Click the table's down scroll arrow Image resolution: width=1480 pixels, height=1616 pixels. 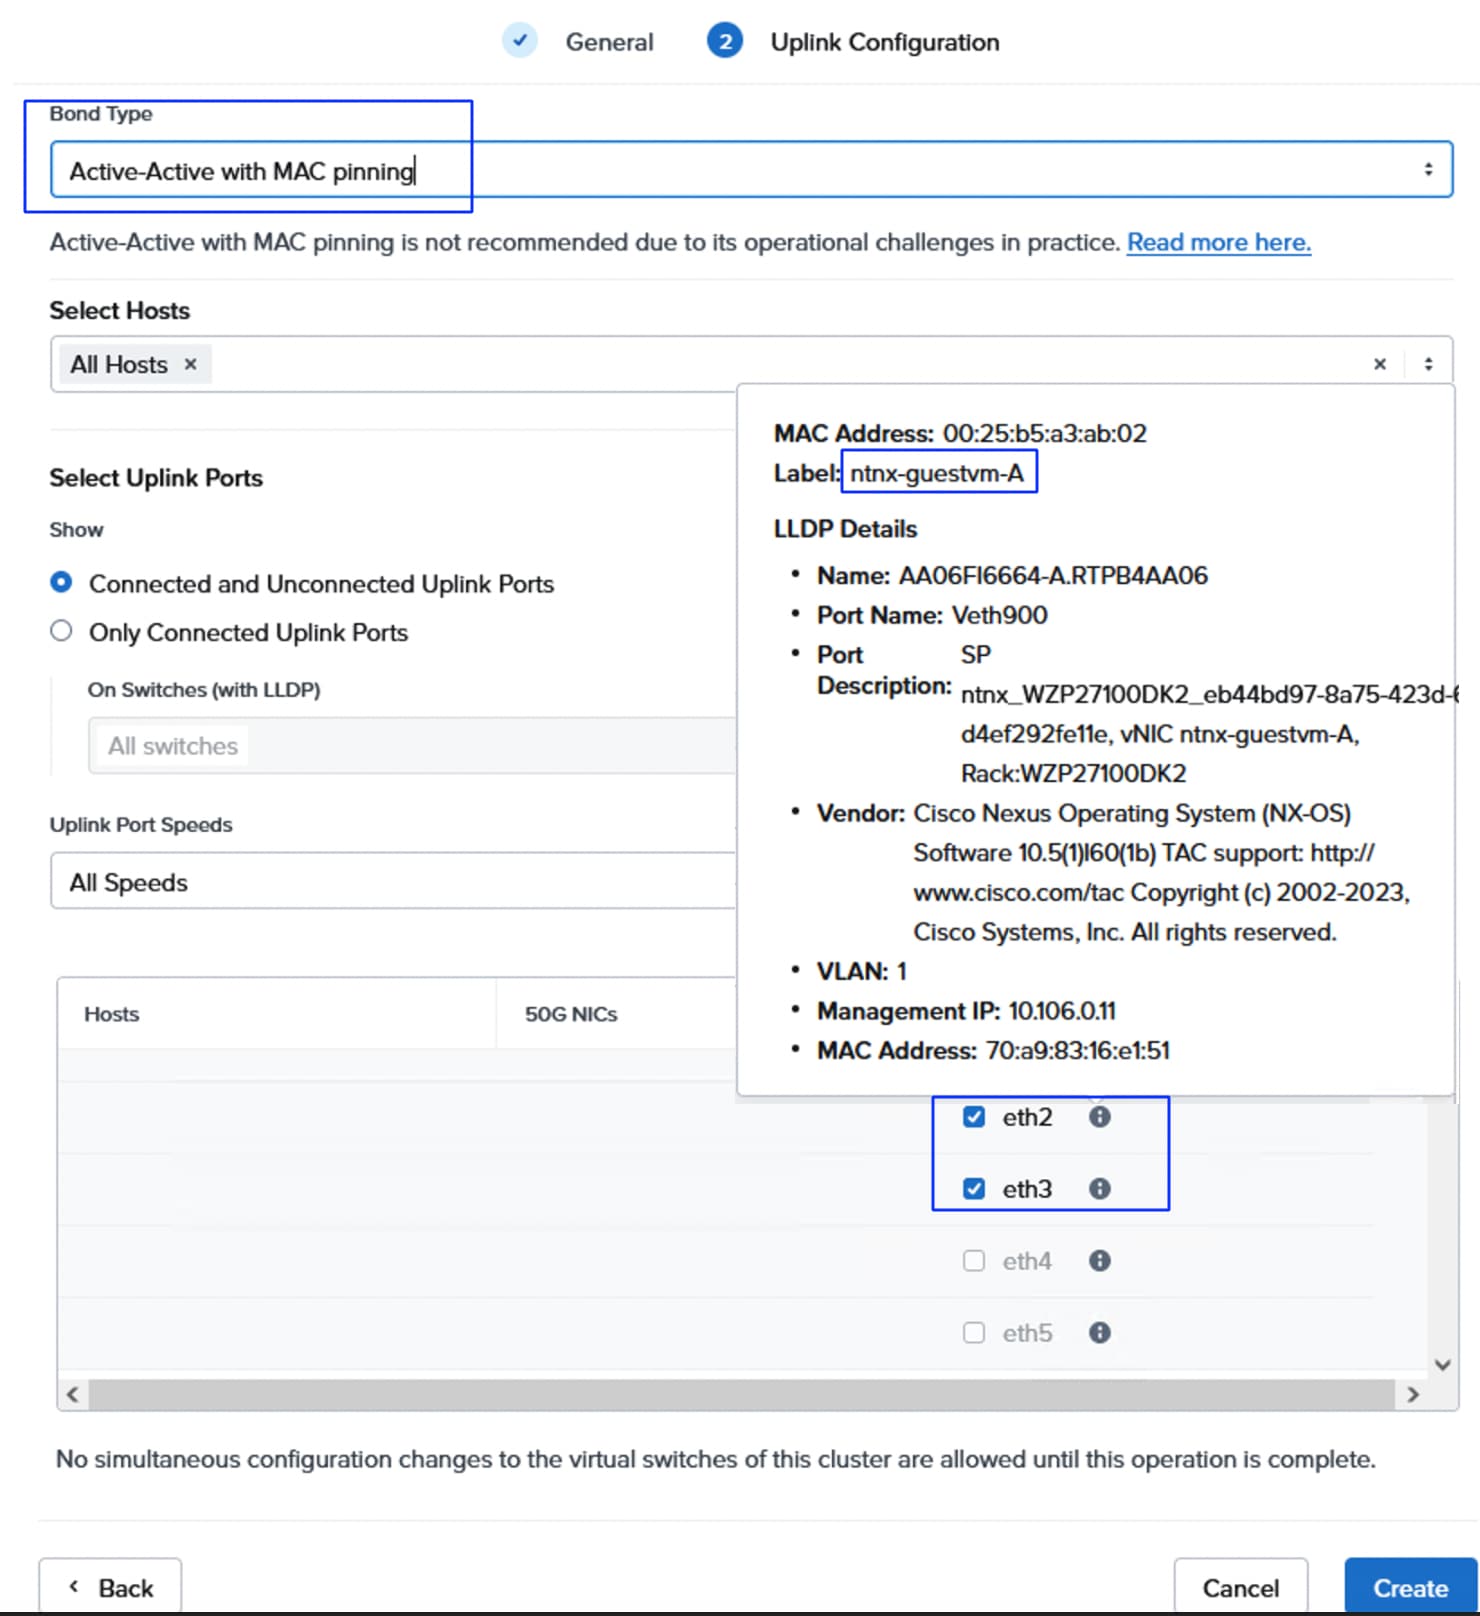(1442, 1365)
